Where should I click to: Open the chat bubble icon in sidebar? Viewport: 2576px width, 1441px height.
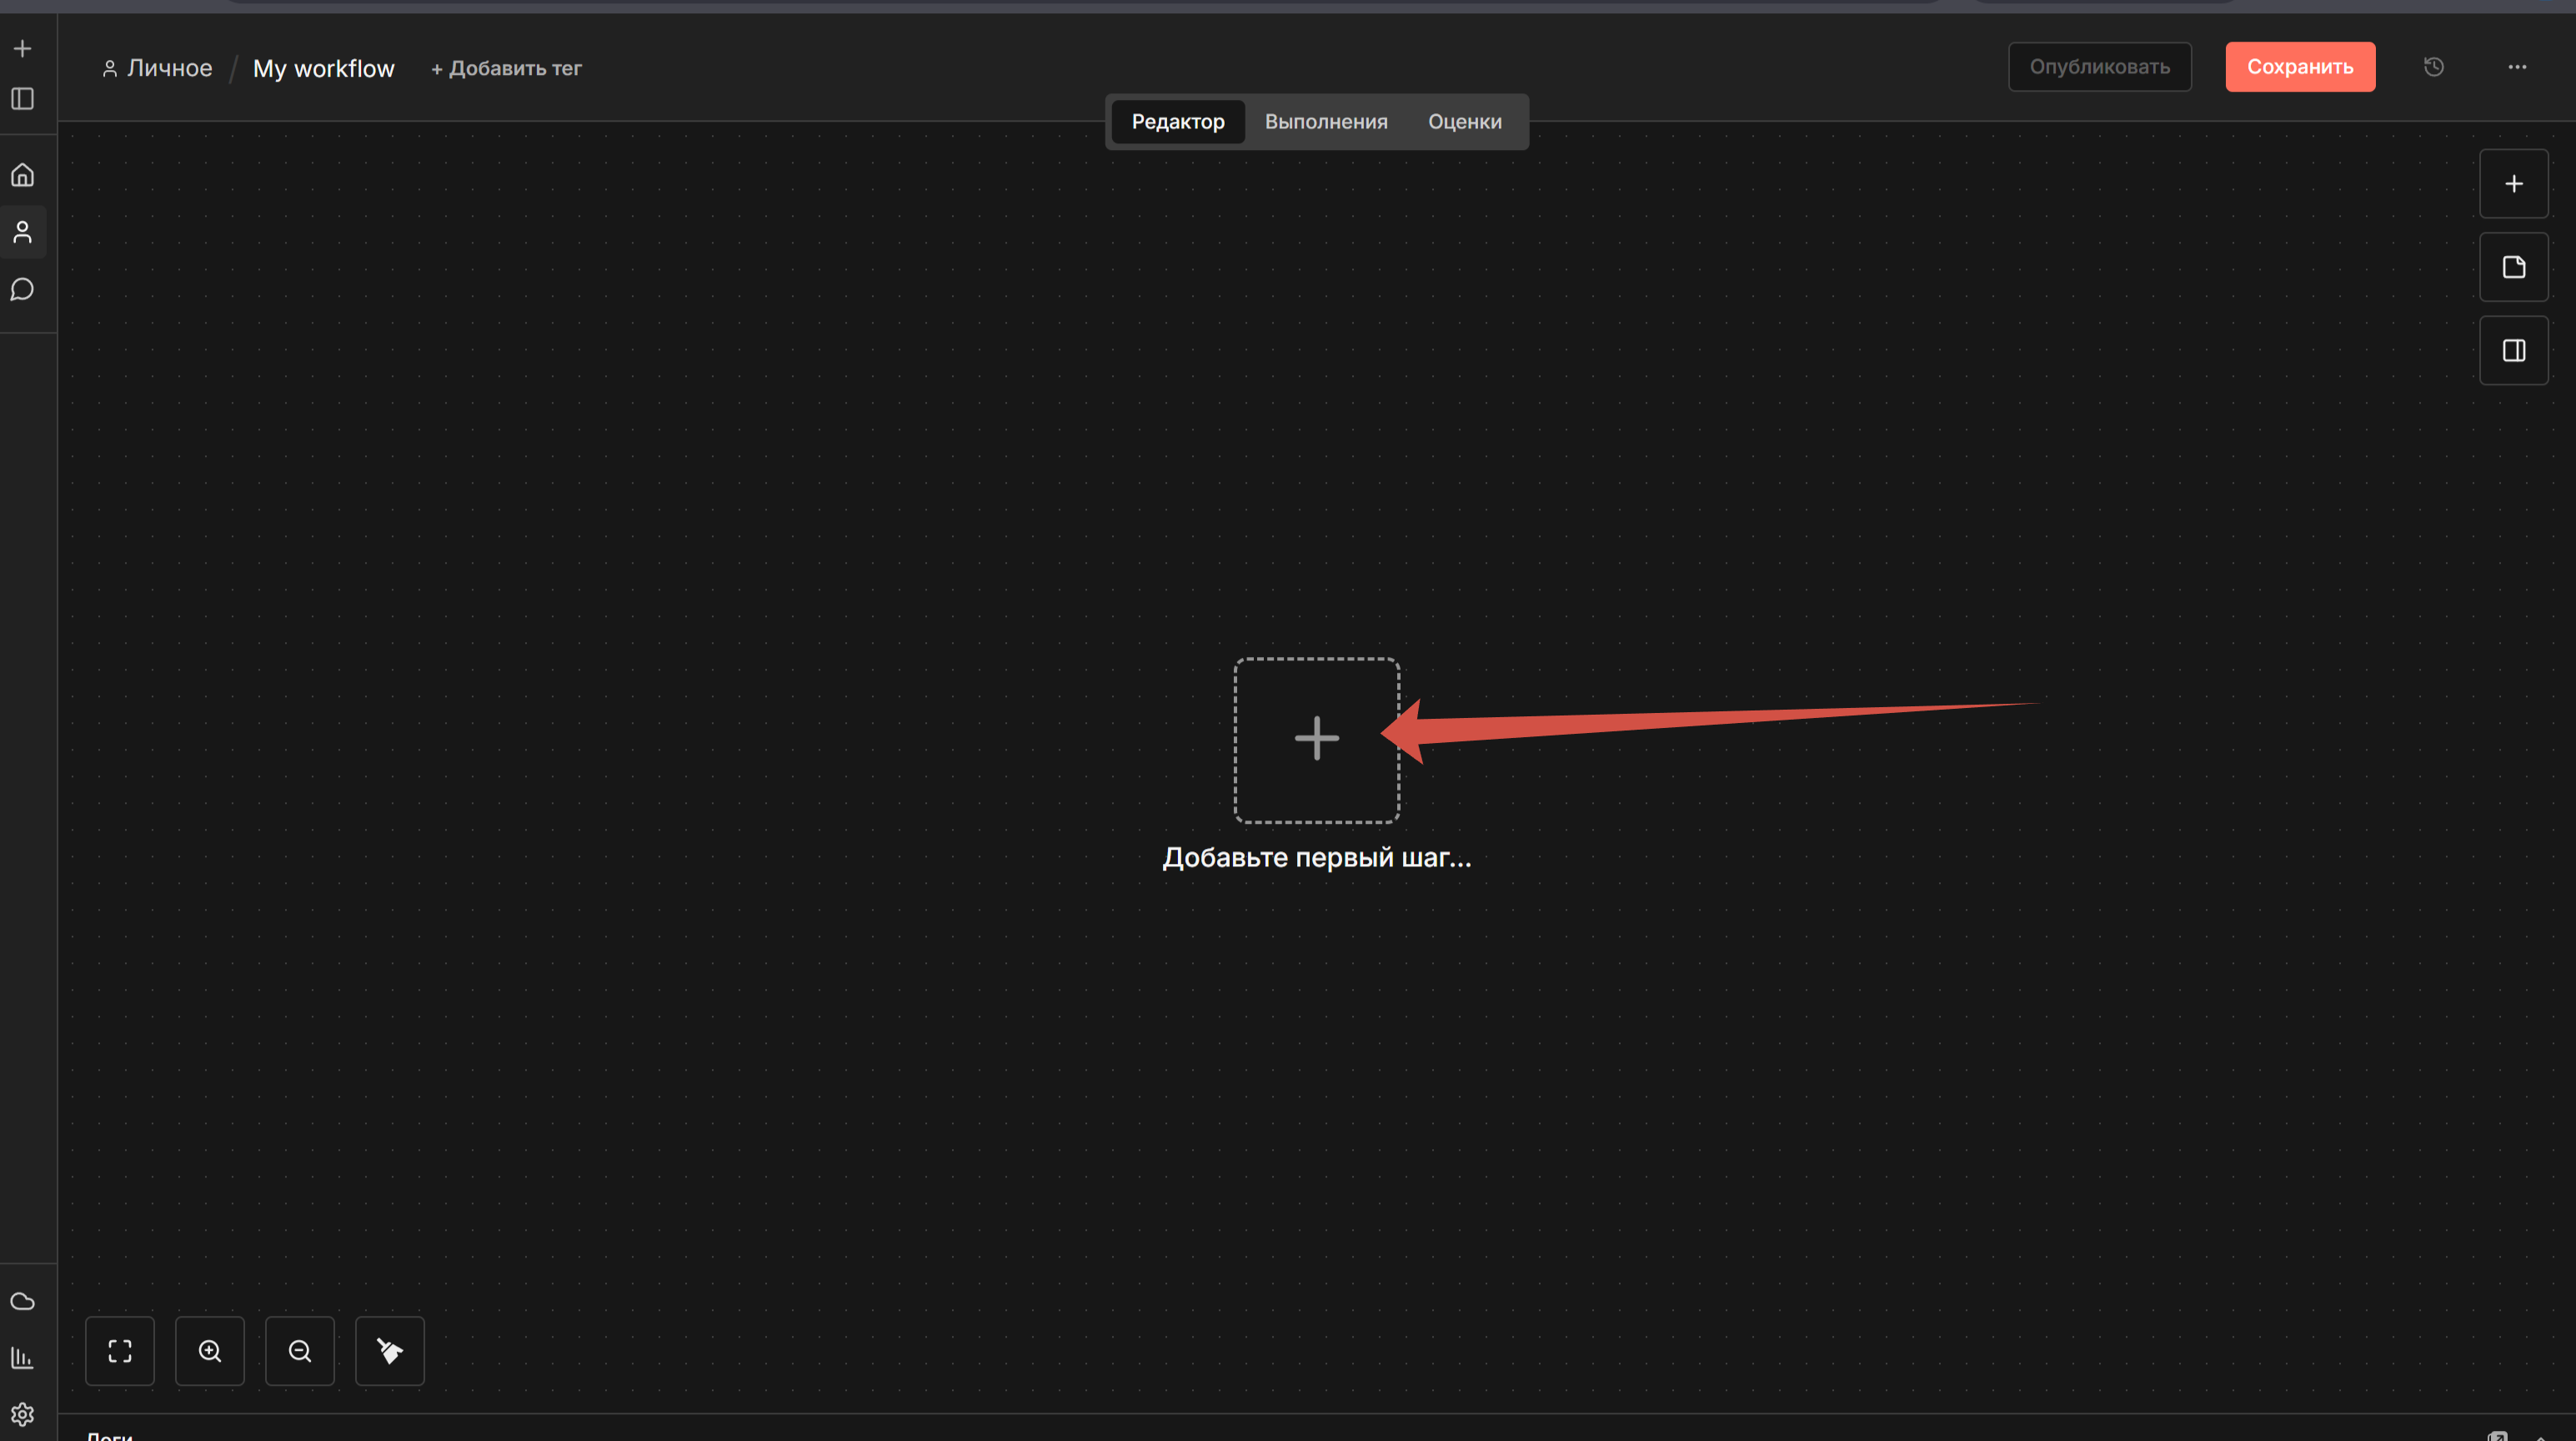click(x=22, y=290)
